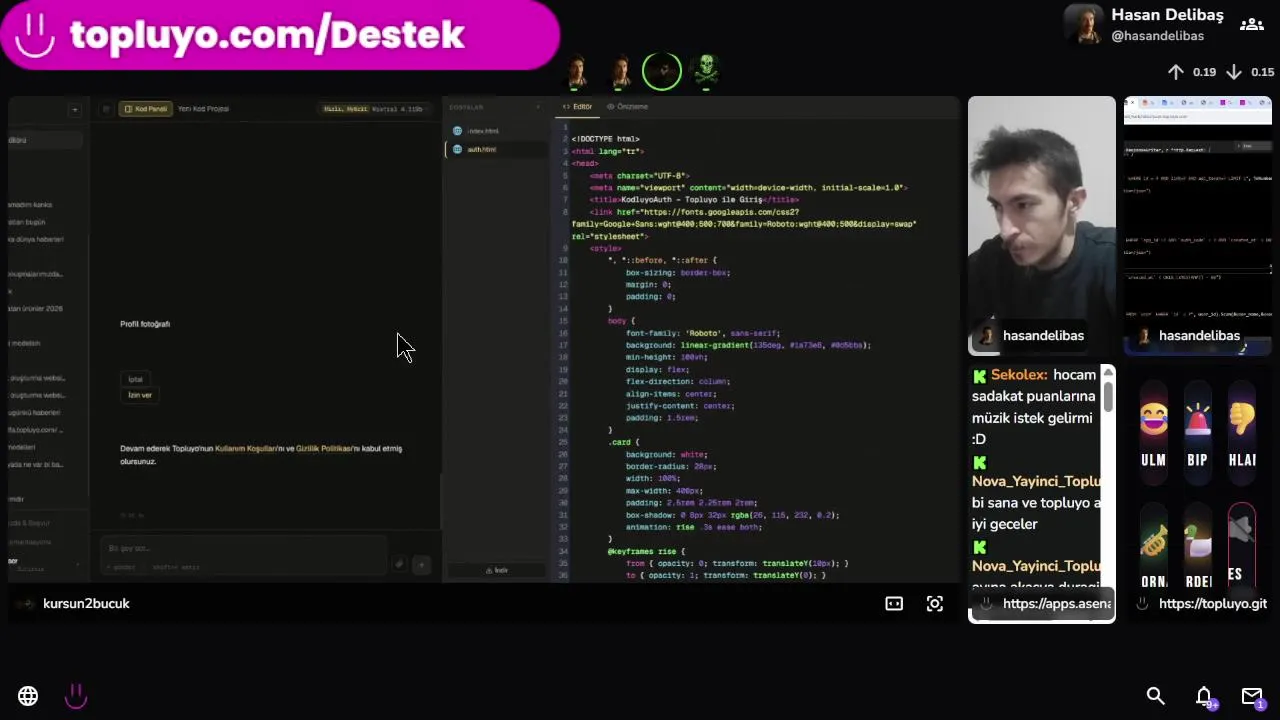Open Hasan Delibaş profile picture

1084,24
